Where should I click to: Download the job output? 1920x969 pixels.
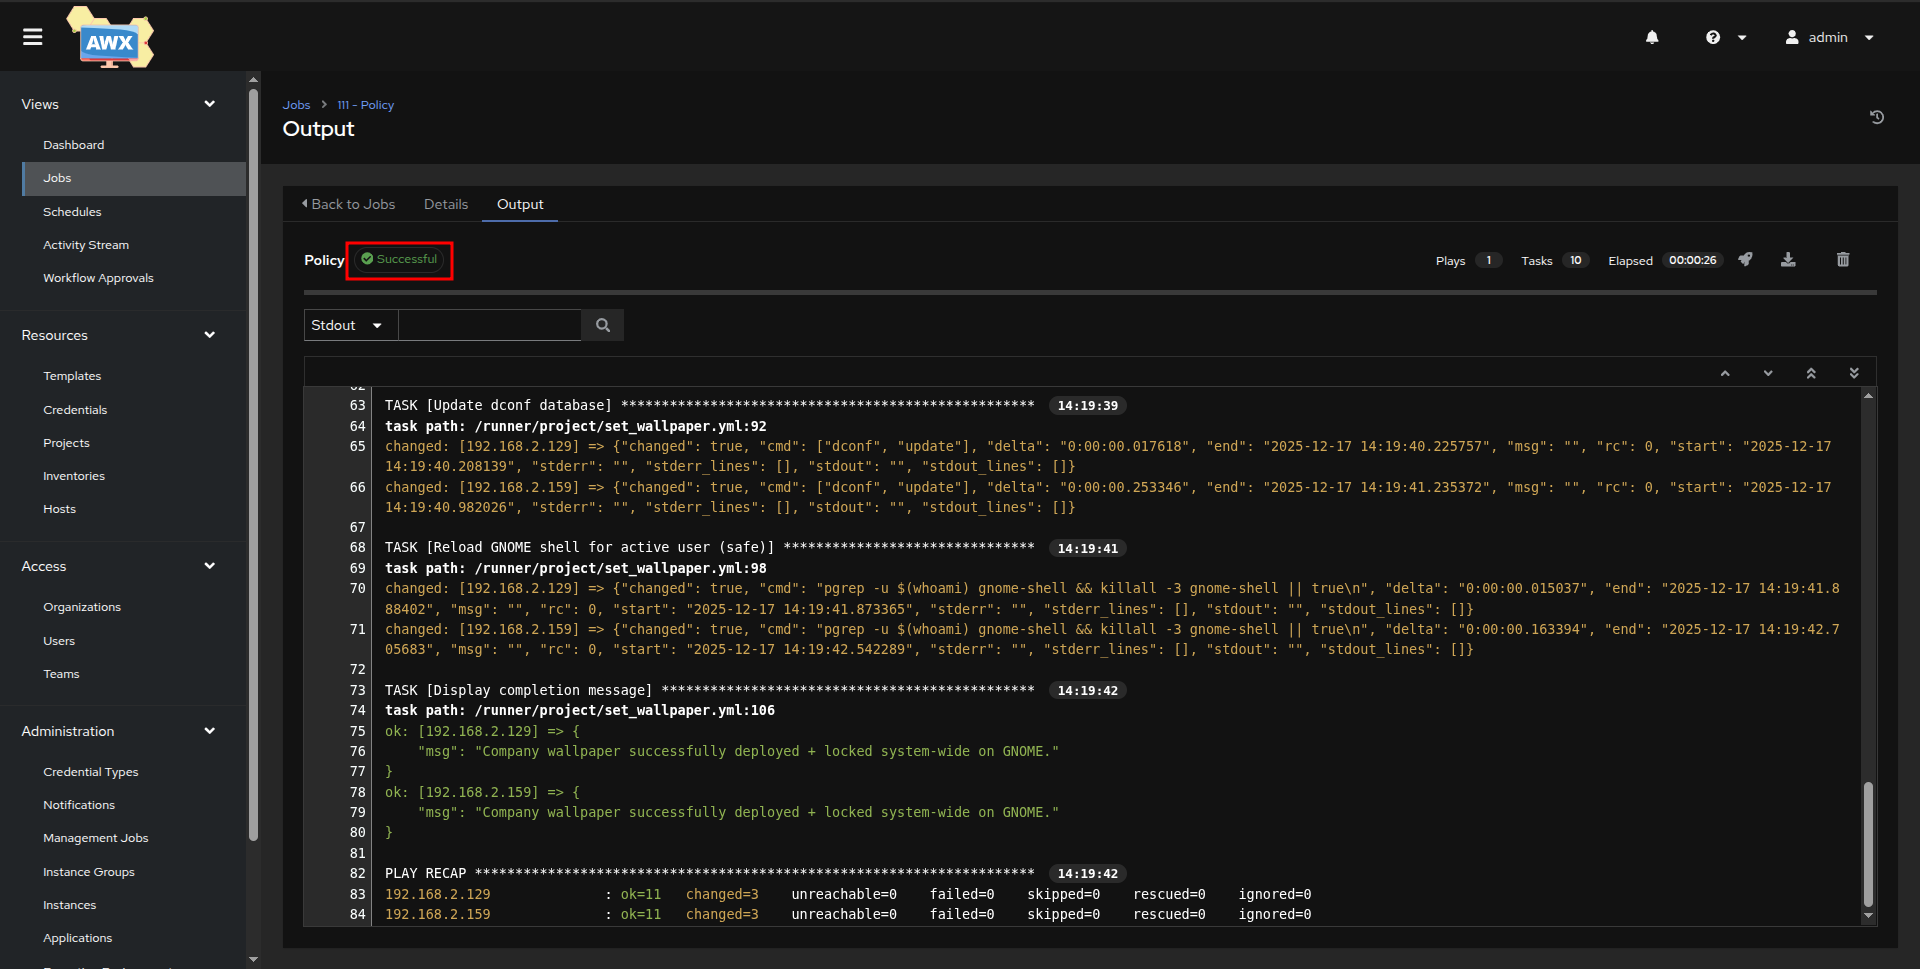click(x=1788, y=260)
